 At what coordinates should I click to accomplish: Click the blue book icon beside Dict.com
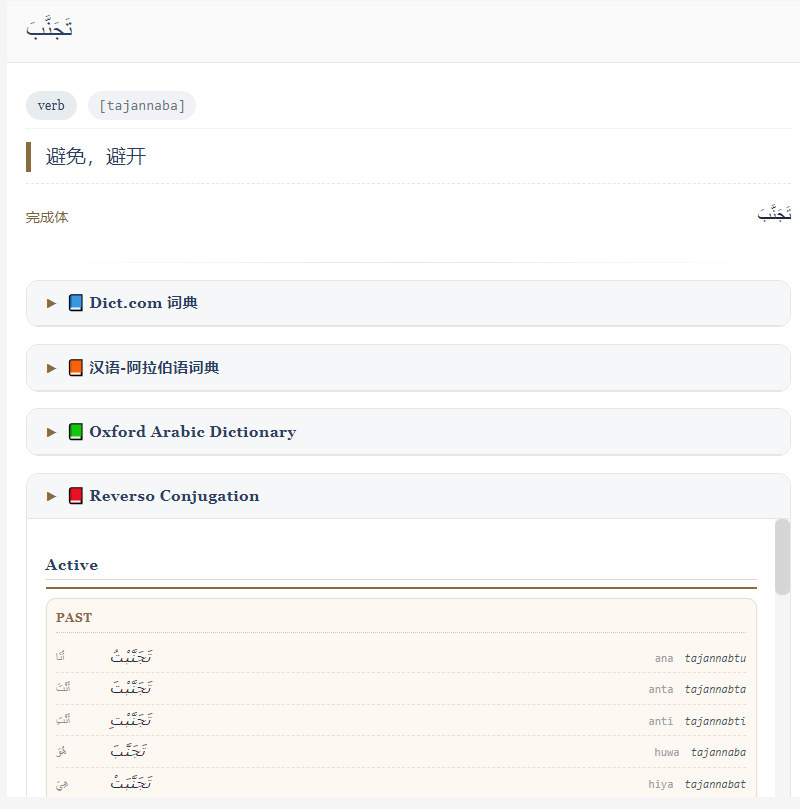click(x=75, y=303)
